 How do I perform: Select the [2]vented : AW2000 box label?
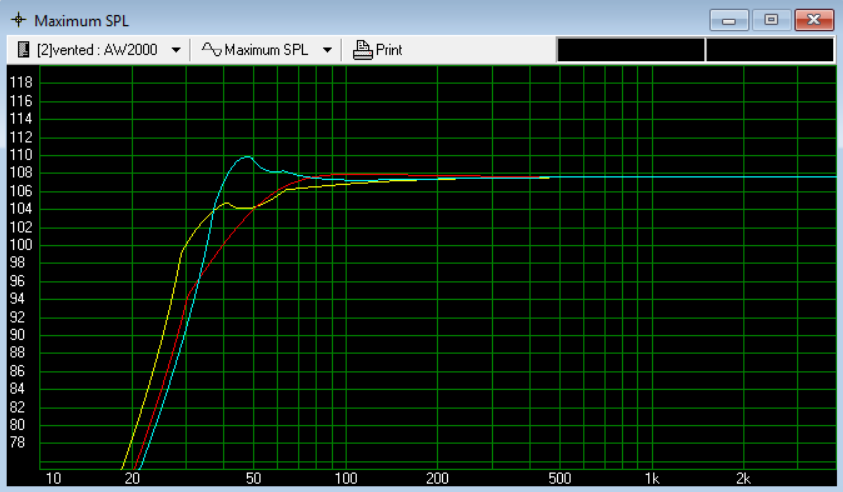tap(97, 50)
